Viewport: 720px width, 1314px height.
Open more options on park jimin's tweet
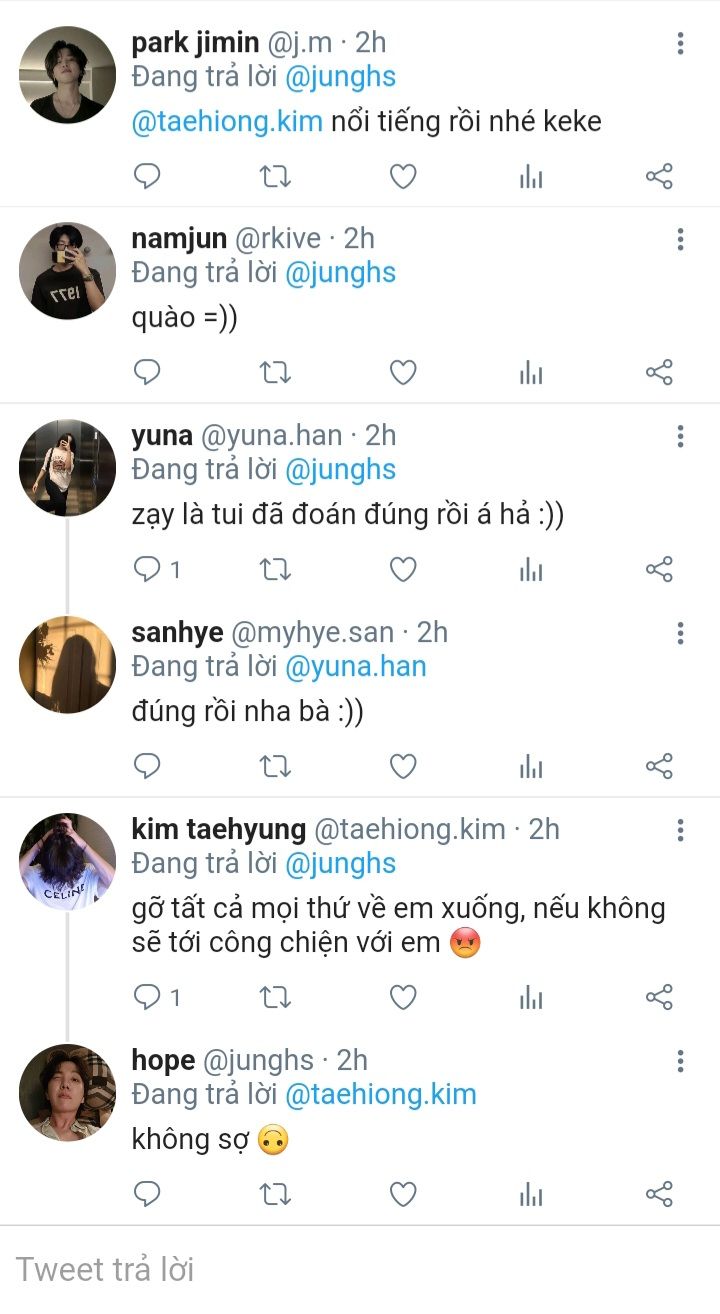(680, 43)
